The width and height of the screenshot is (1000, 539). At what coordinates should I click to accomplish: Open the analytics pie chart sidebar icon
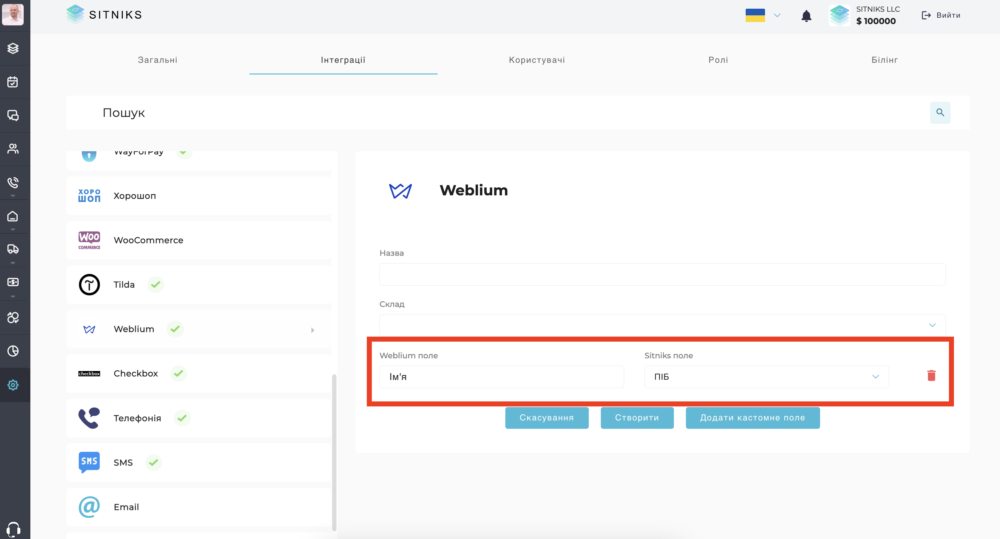tap(13, 351)
